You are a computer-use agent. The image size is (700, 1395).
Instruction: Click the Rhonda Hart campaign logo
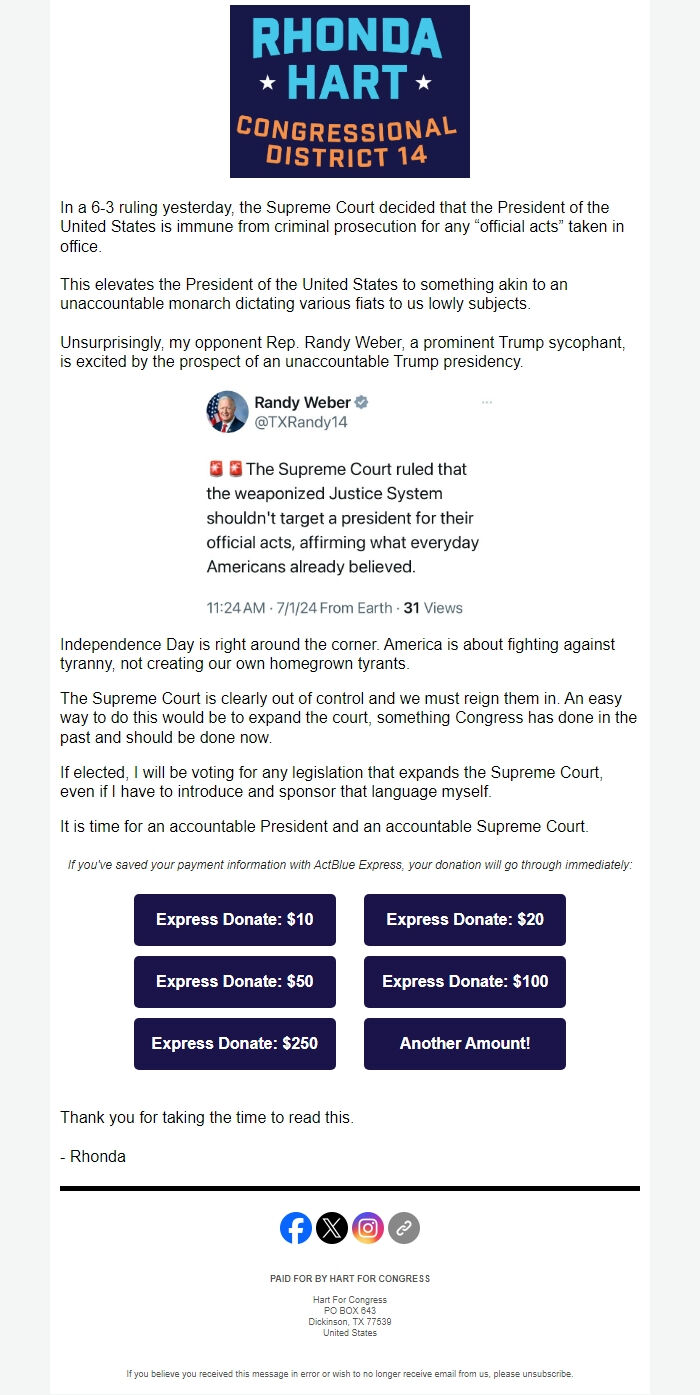(x=350, y=90)
